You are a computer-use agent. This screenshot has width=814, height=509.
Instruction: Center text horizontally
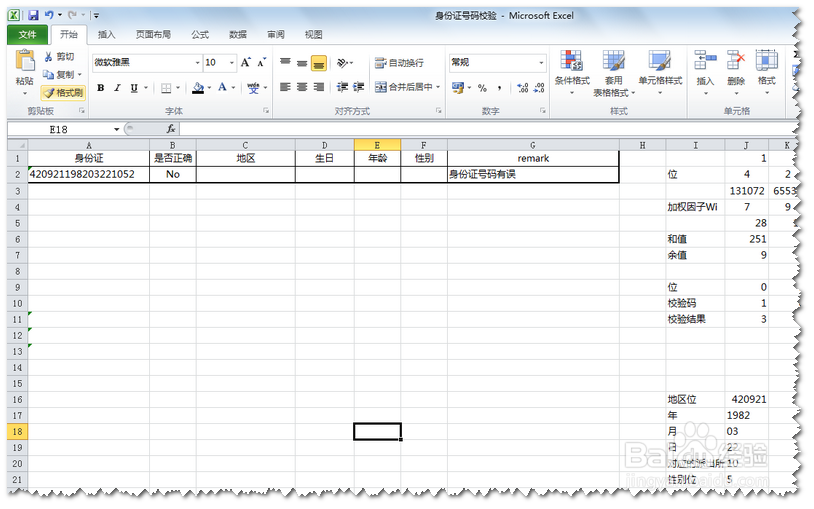point(302,87)
